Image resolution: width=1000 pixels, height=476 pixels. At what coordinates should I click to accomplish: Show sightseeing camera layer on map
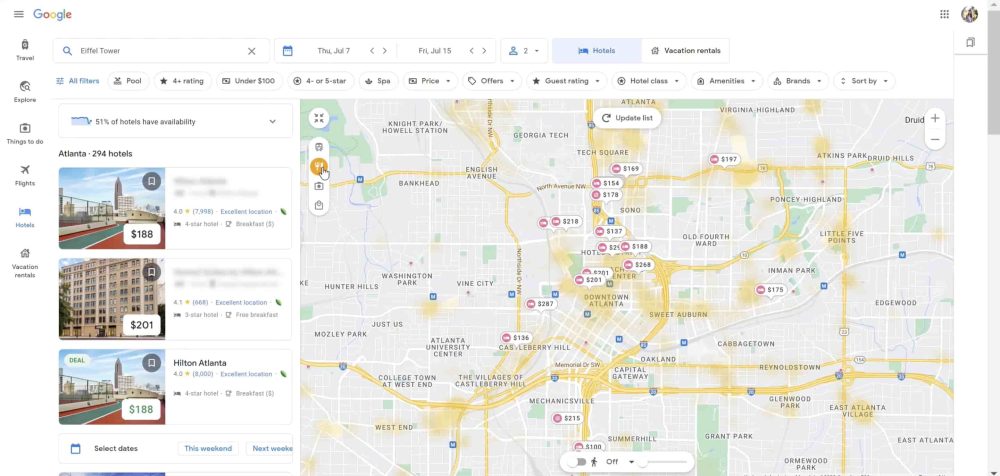[x=318, y=186]
